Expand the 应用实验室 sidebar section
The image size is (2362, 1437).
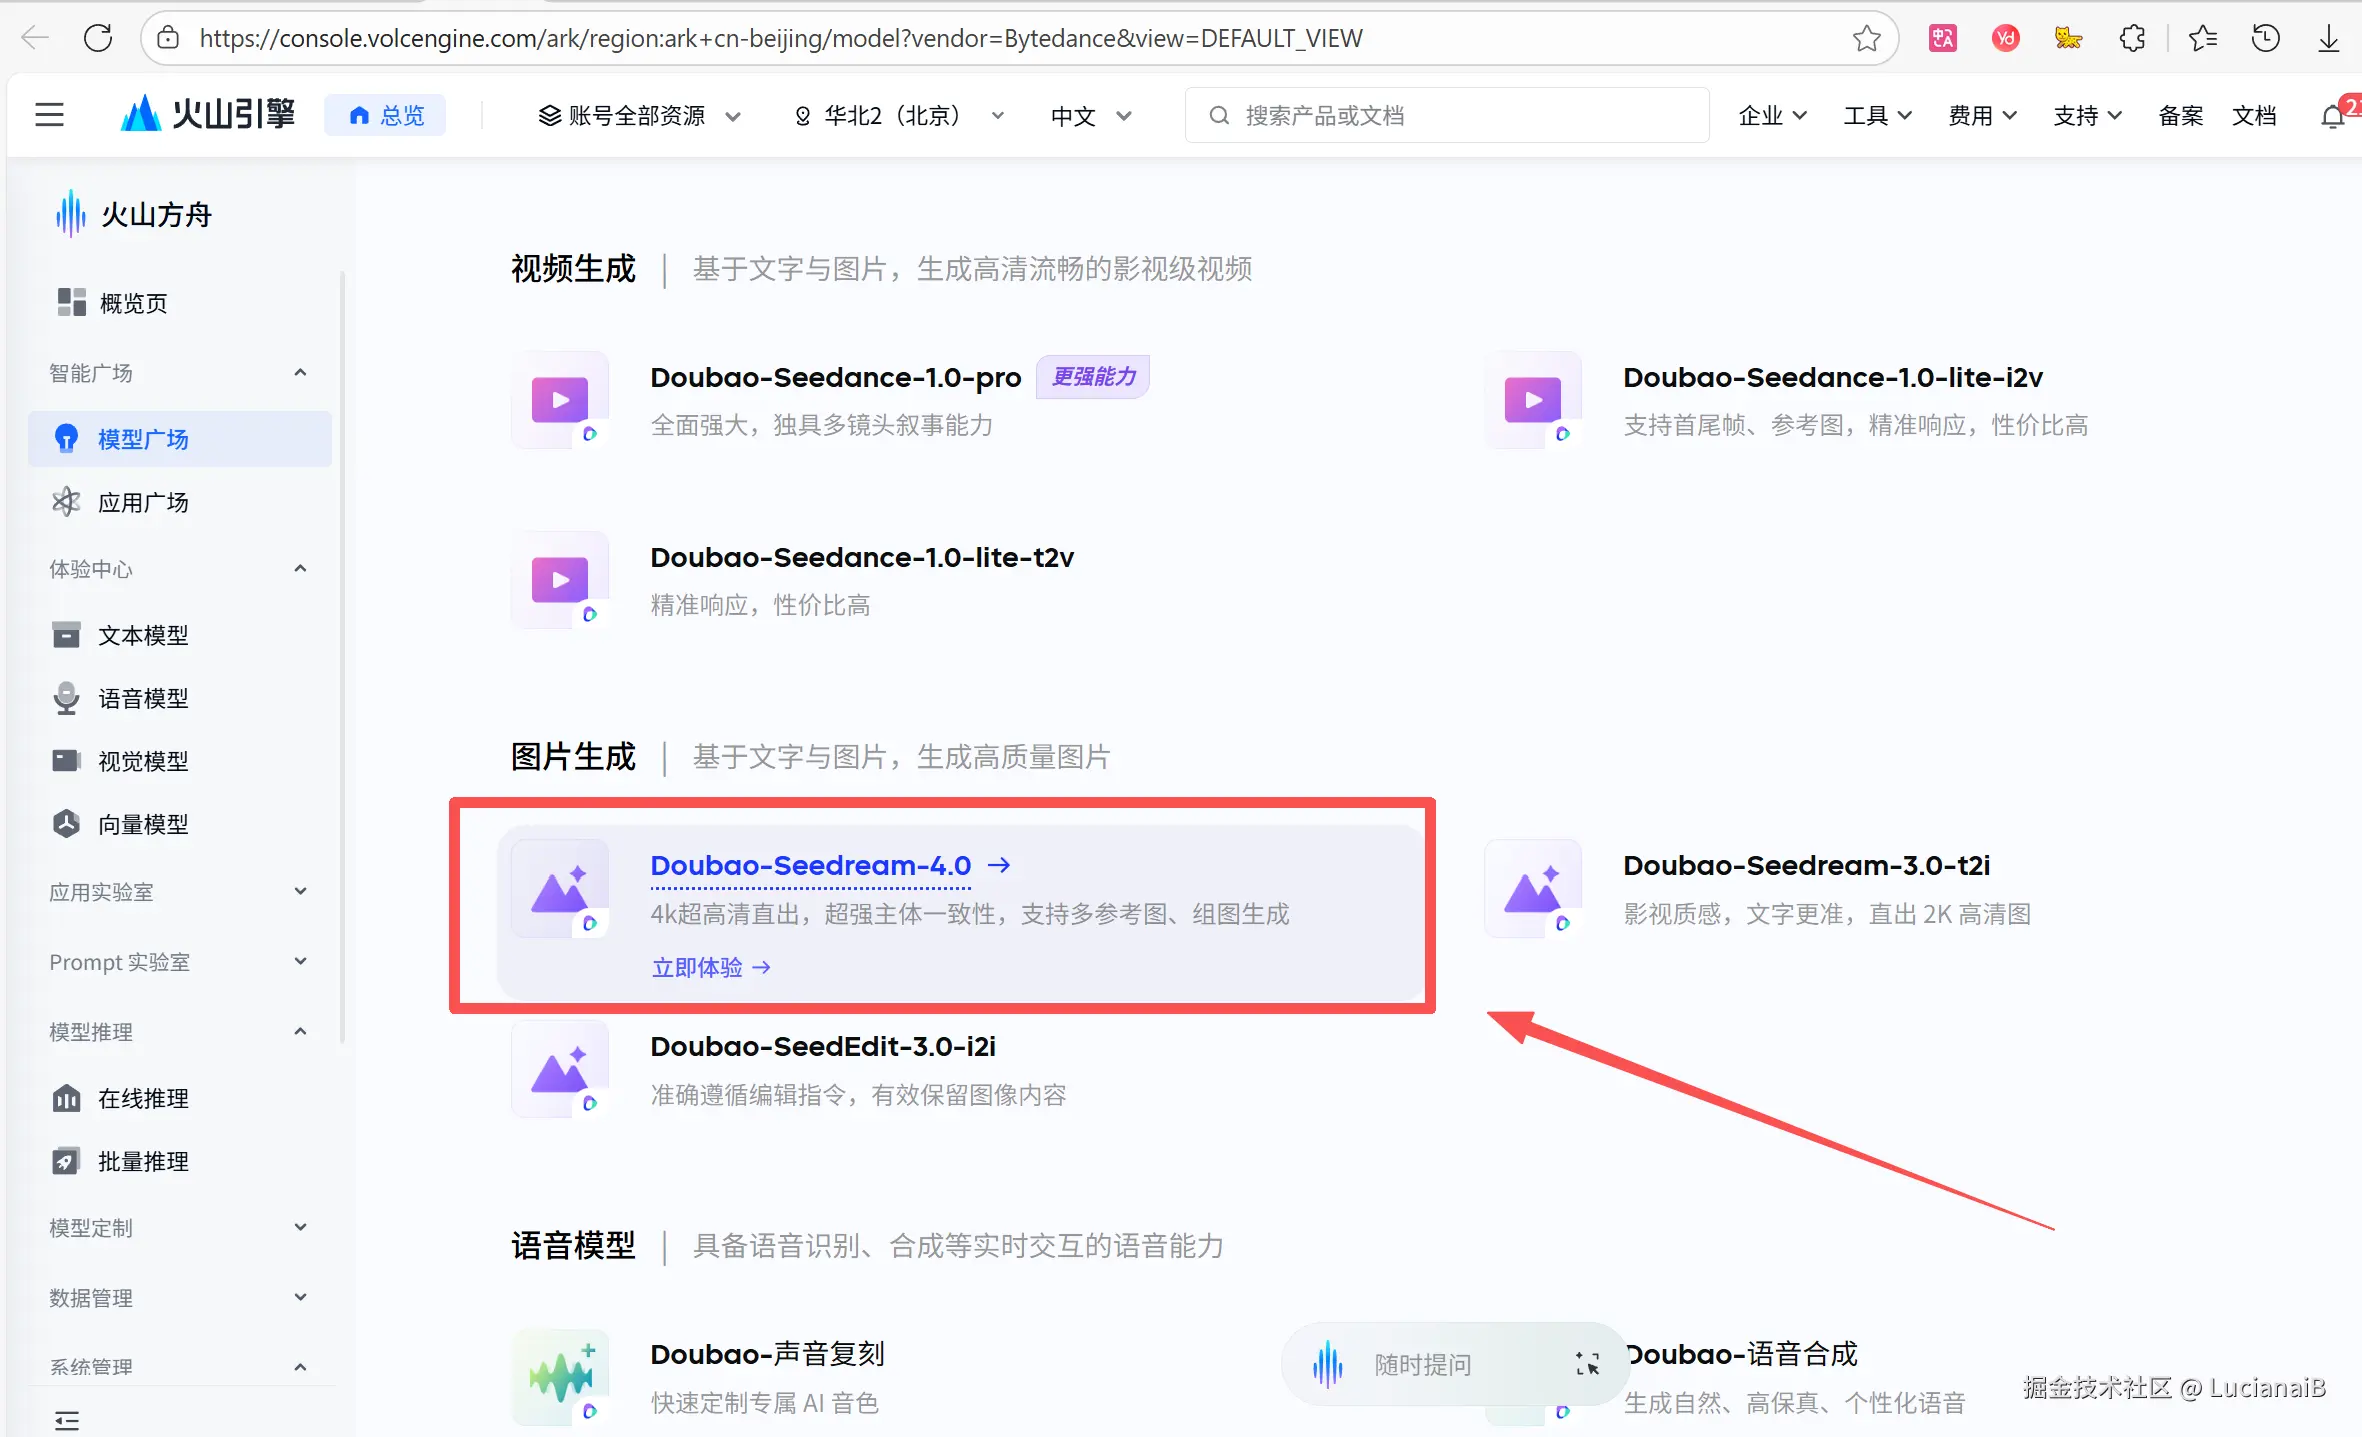[x=300, y=891]
